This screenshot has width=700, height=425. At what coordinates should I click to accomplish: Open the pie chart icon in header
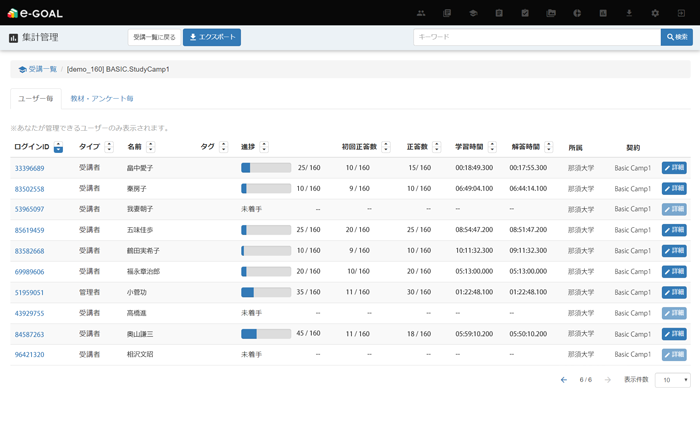click(577, 13)
